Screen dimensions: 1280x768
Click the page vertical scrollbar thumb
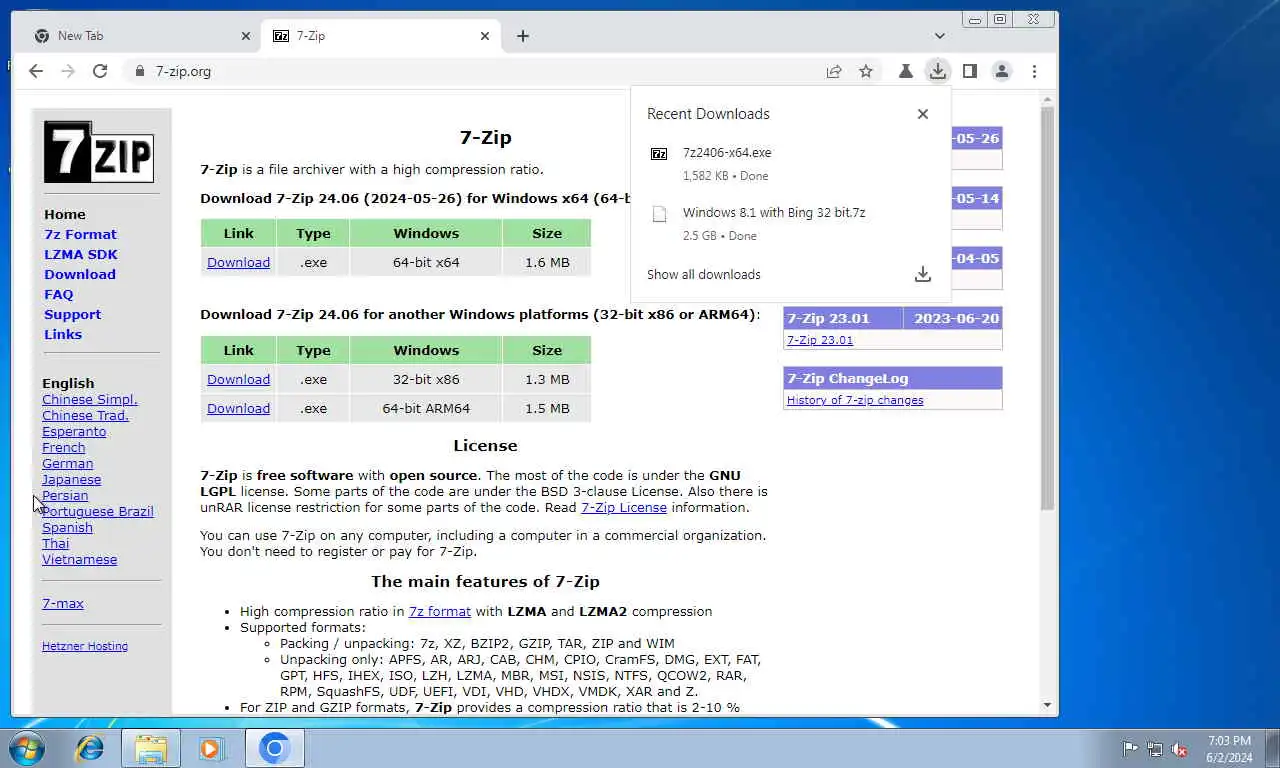[1048, 308]
